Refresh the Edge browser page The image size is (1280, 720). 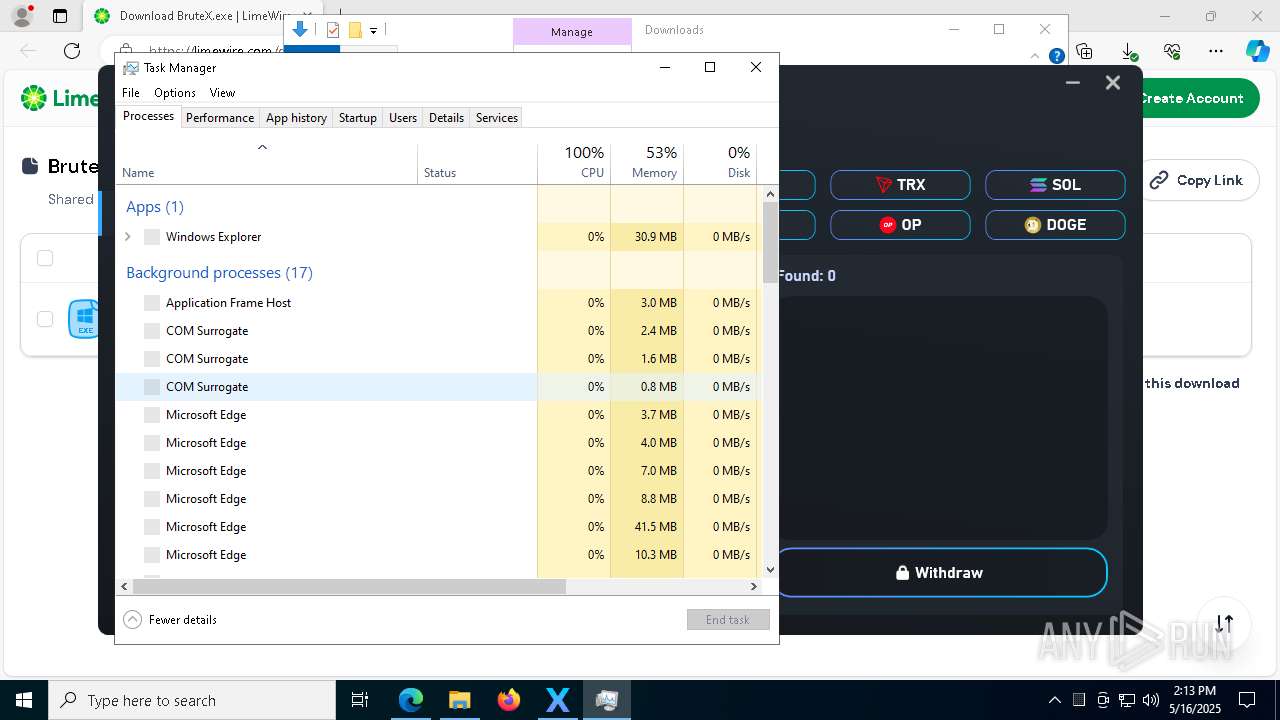point(72,51)
